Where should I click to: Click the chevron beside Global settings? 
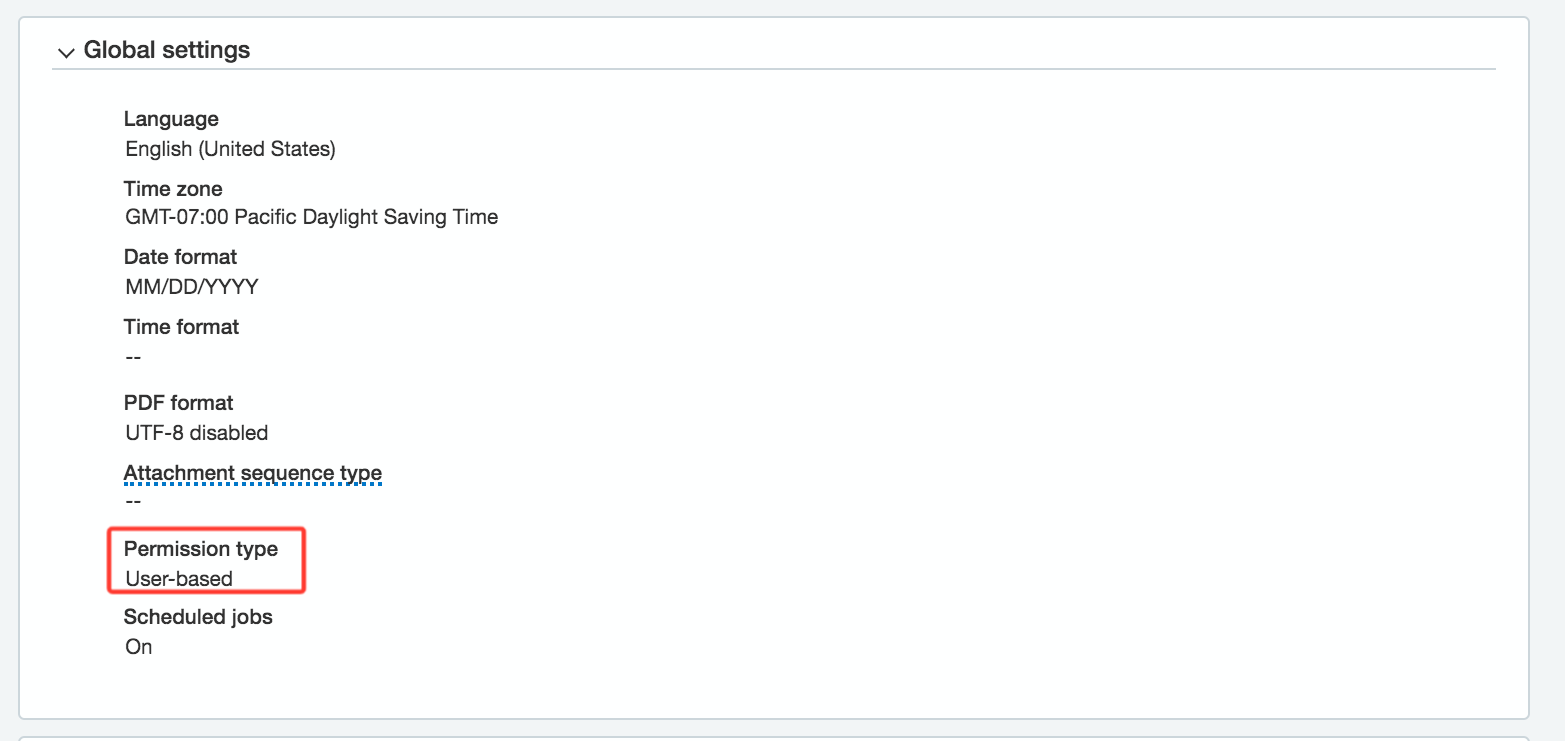[x=66, y=52]
